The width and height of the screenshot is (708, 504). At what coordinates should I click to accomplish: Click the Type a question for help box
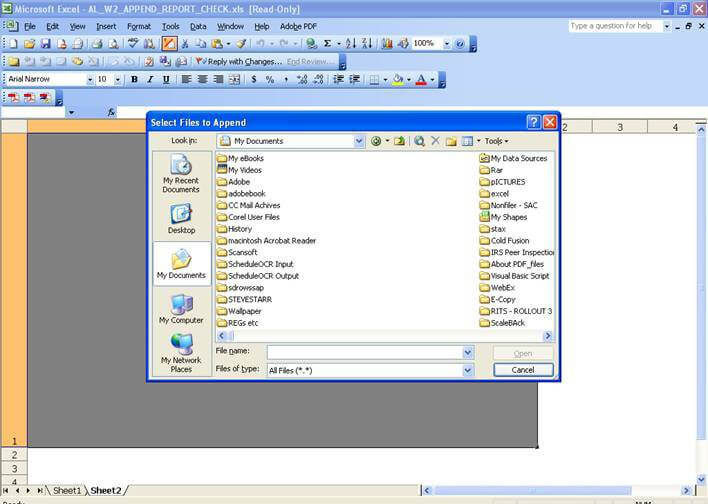615,26
